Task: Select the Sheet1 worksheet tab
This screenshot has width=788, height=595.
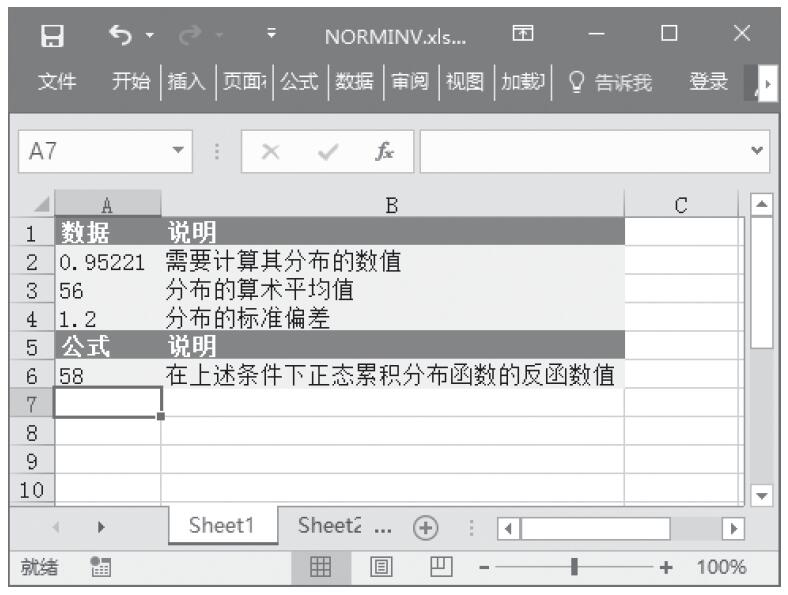Action: coord(221,527)
